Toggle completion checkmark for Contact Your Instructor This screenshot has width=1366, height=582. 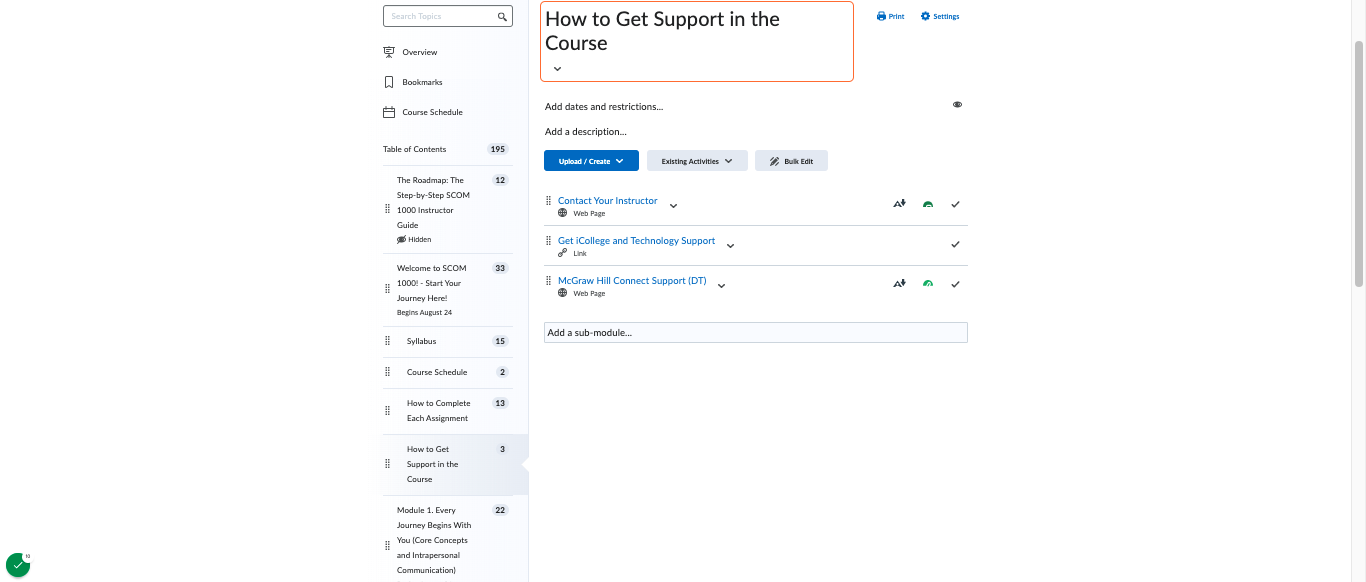pos(955,204)
